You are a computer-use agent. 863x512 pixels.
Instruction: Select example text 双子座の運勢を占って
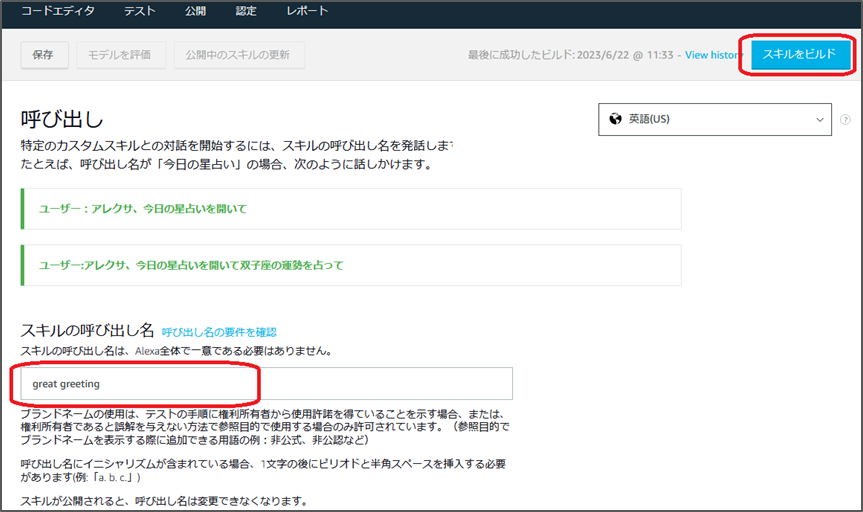pos(292,265)
